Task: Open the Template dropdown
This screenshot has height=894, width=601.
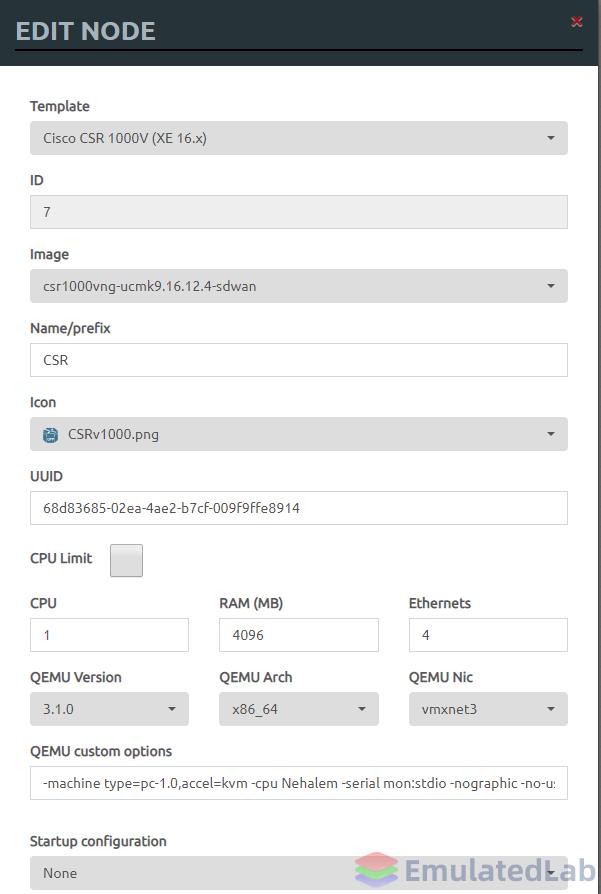Action: click(299, 138)
